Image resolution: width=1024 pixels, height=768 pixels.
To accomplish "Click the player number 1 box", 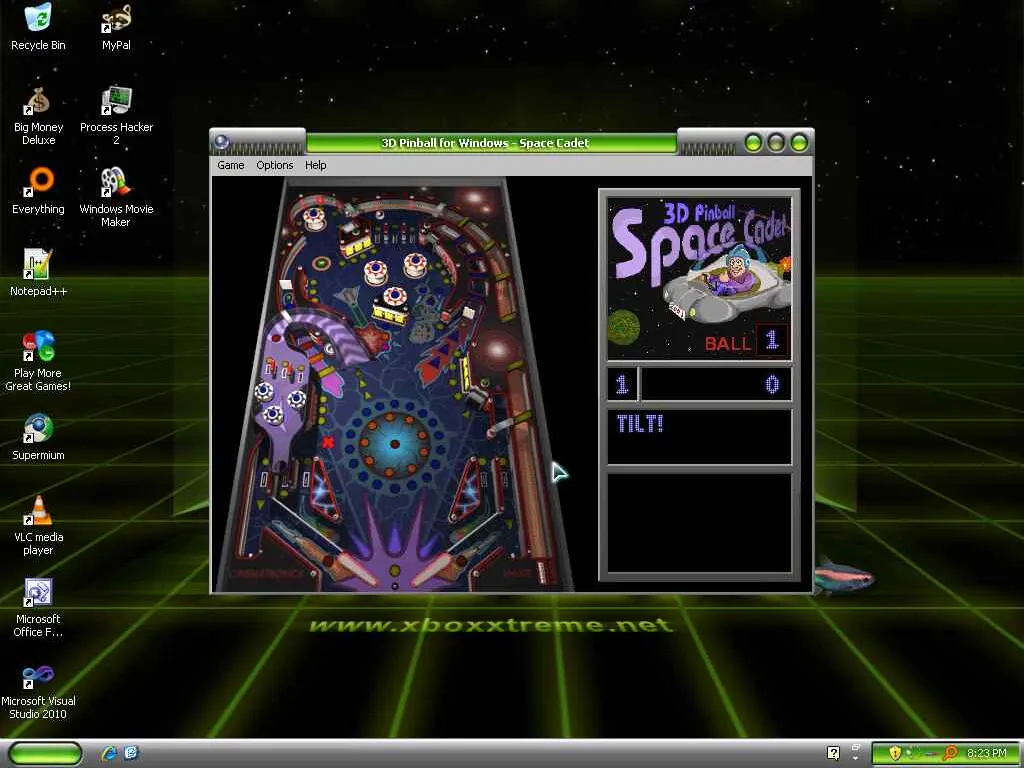I will click(622, 384).
